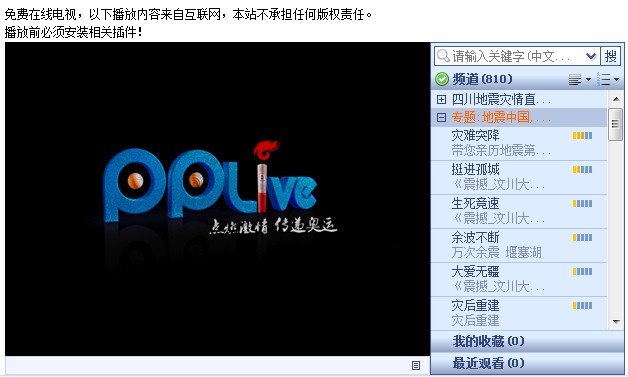Screen dimensions: 628x377
Task: Play the 生死竞速 channel
Action: [519, 212]
